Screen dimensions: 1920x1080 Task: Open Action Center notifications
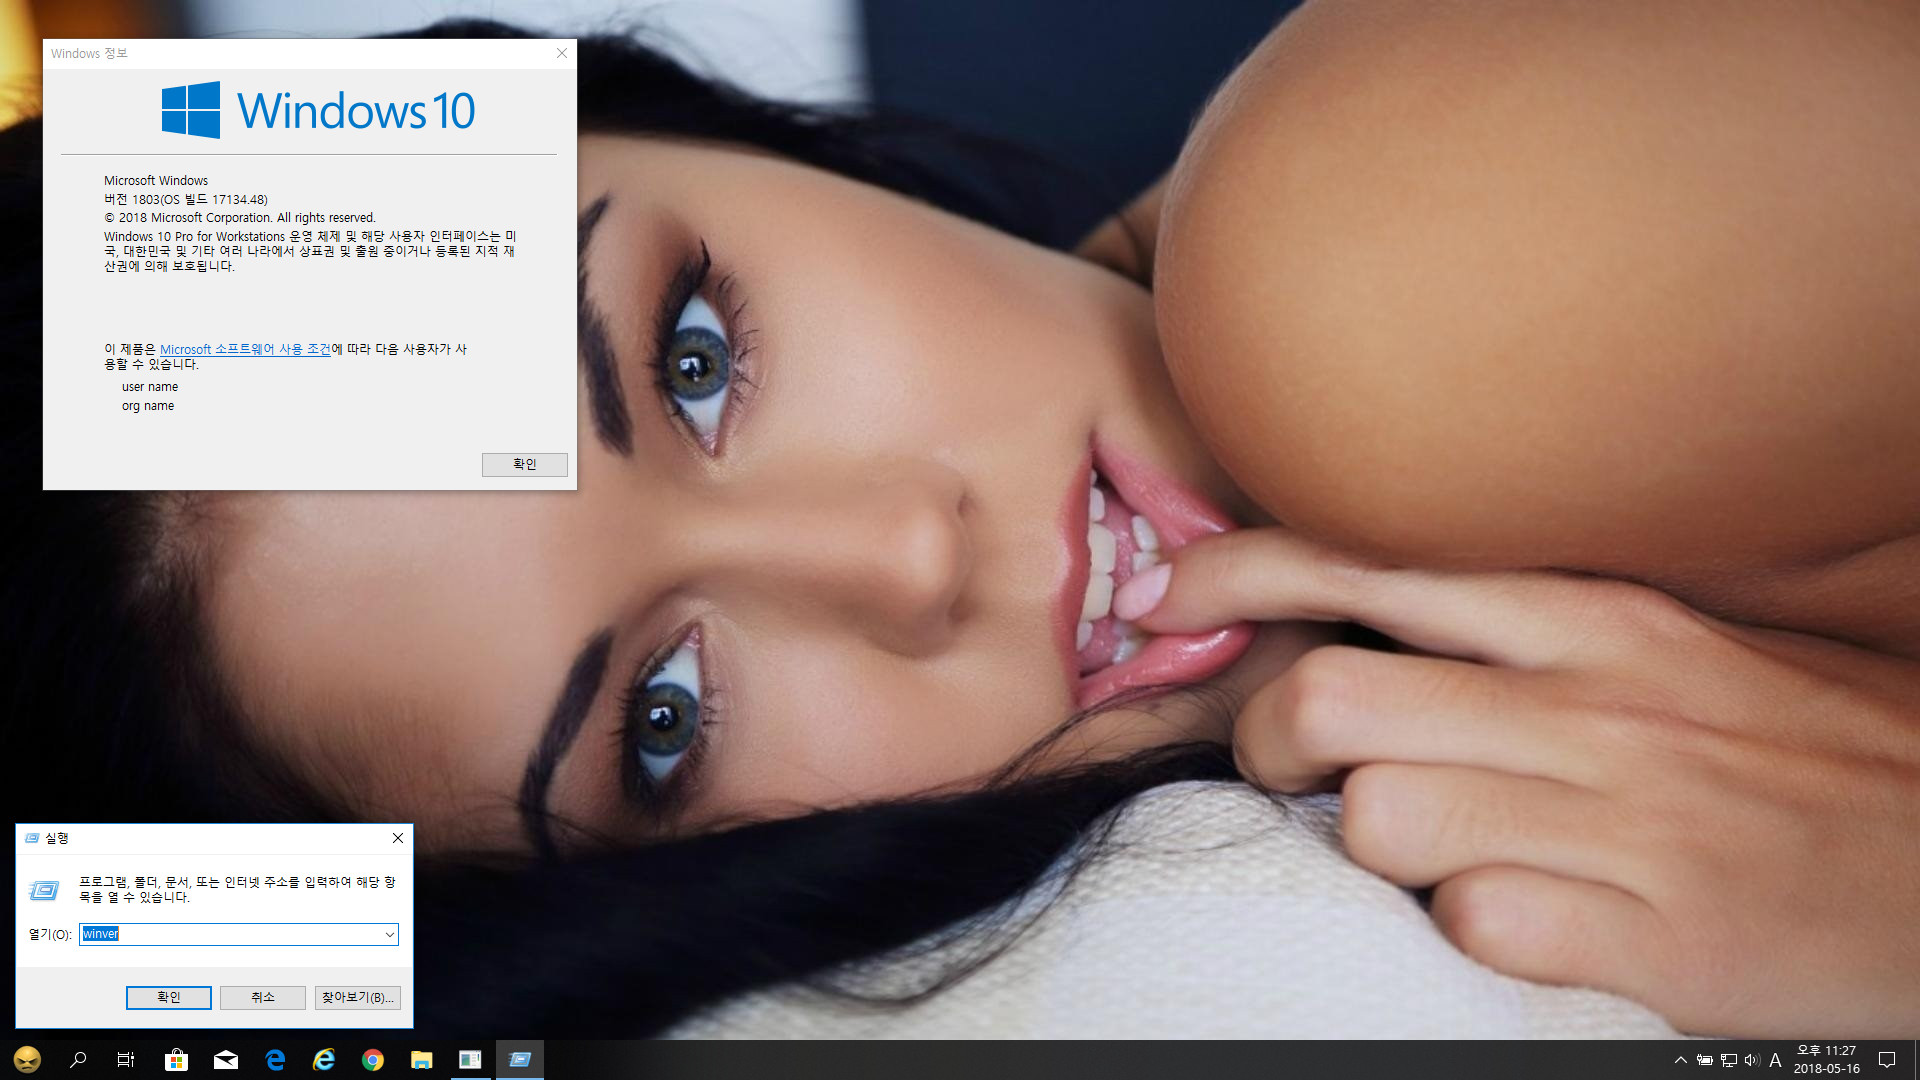pyautogui.click(x=1887, y=1060)
